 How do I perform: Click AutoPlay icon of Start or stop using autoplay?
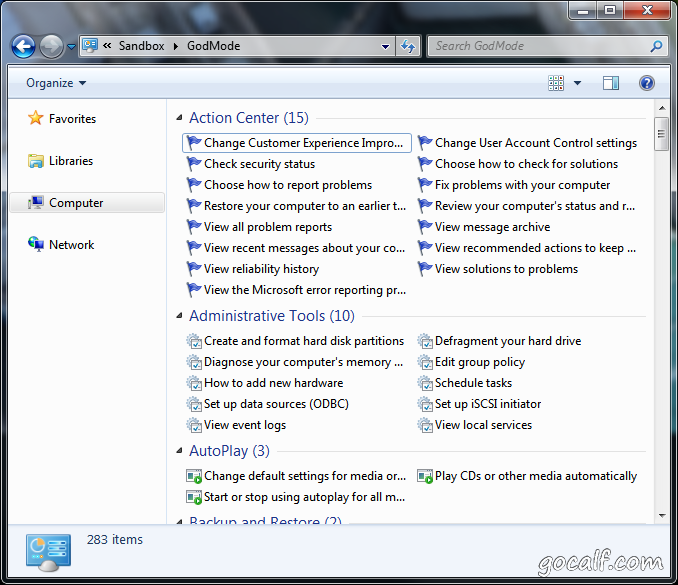[x=194, y=497]
